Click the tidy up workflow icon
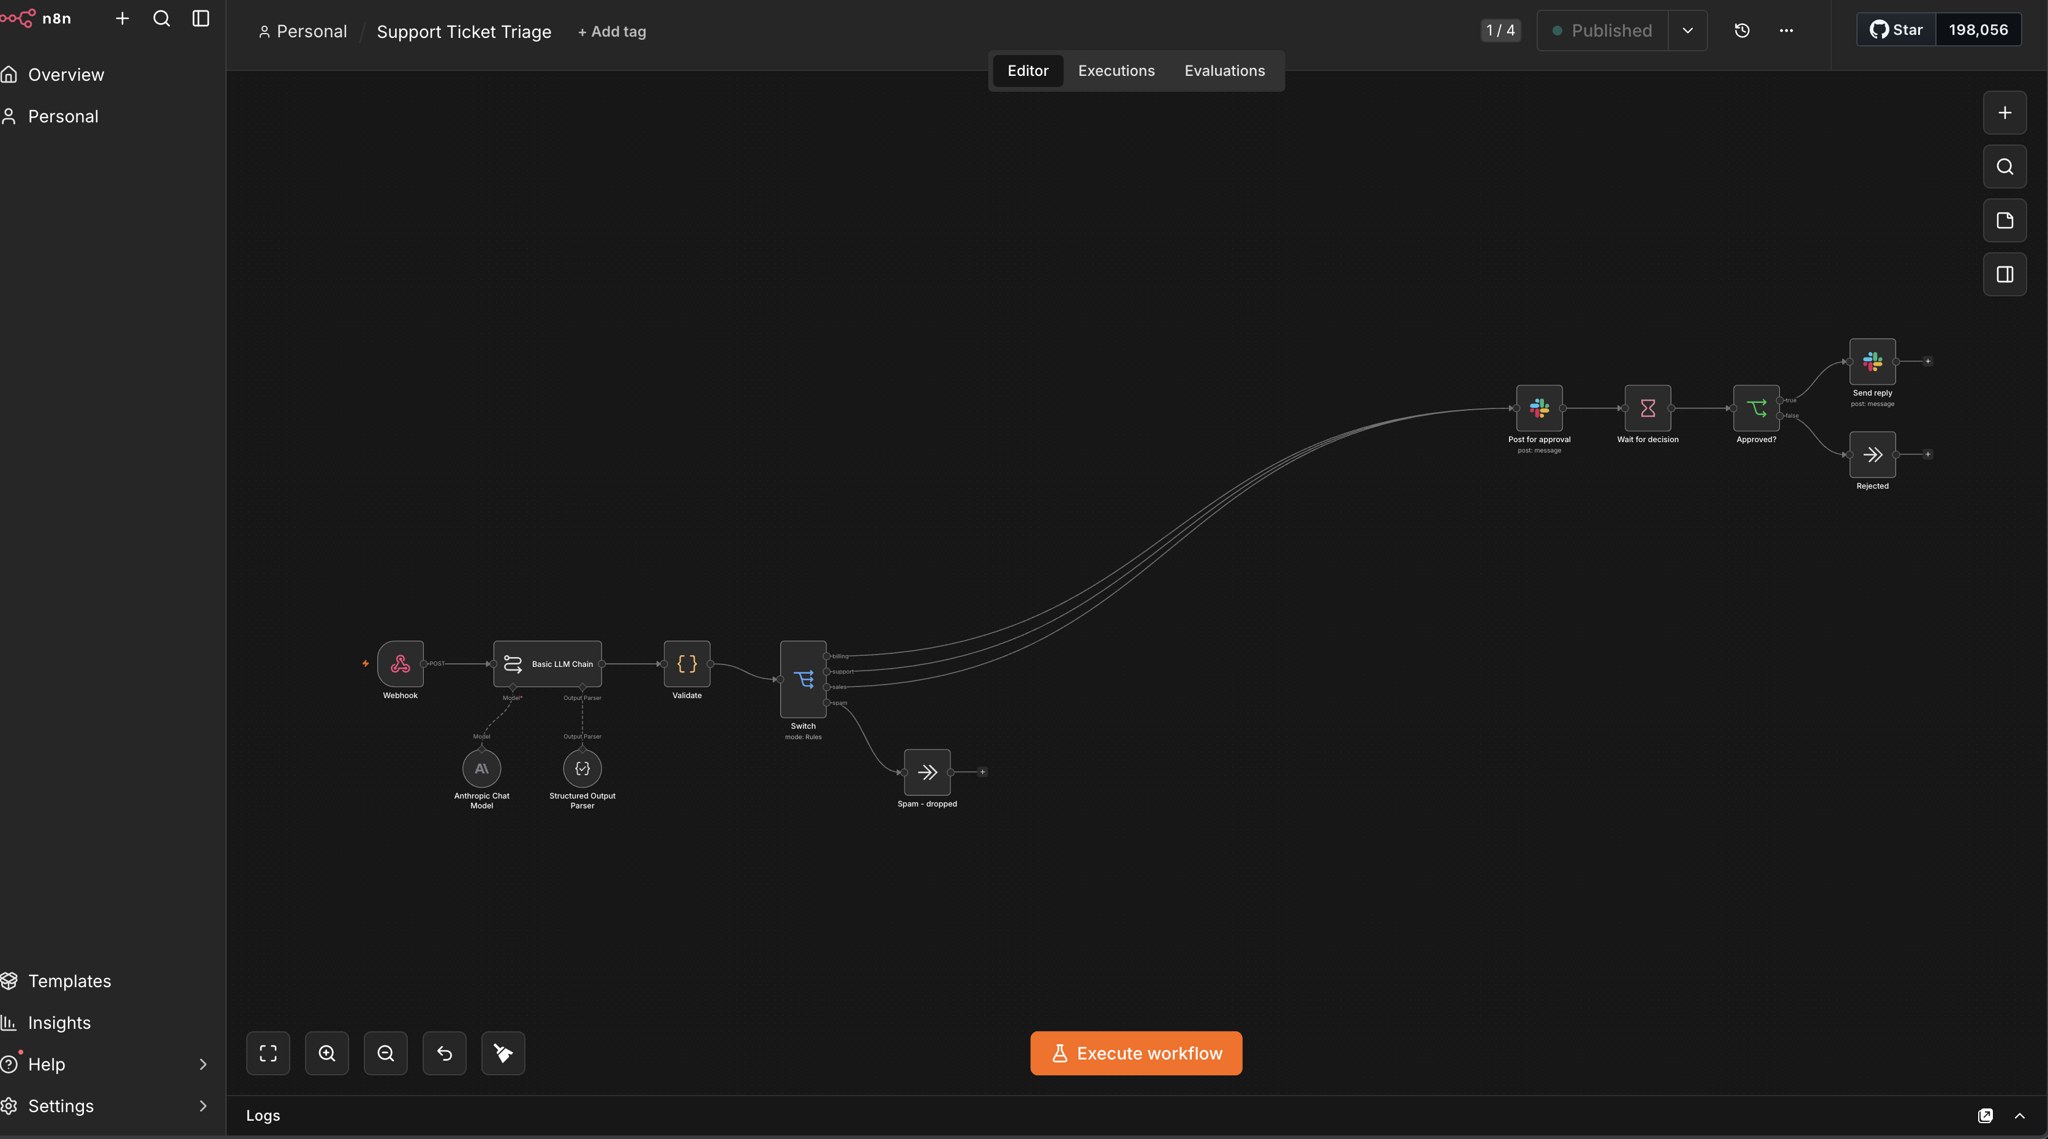This screenshot has width=2048, height=1139. pyautogui.click(x=503, y=1053)
